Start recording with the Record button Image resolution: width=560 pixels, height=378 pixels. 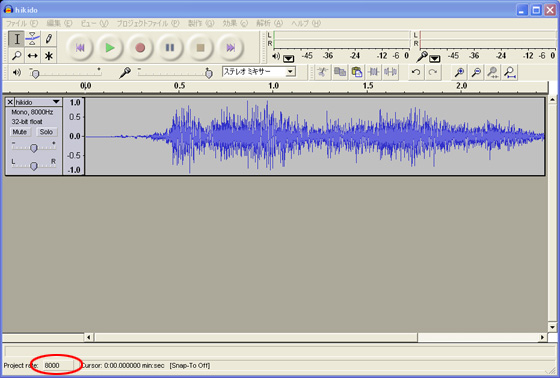140,48
